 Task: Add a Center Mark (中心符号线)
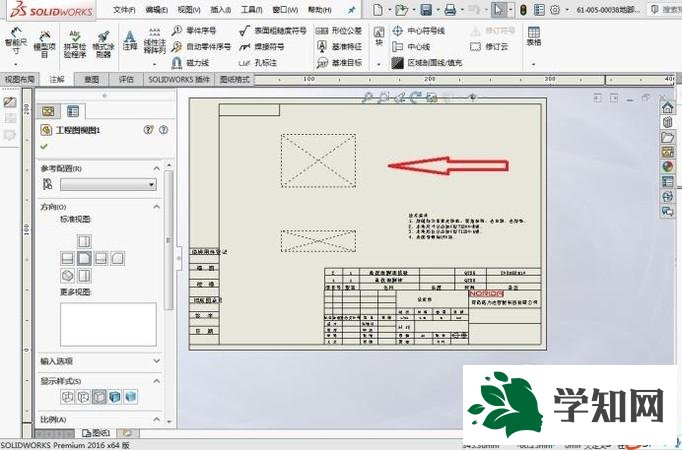point(418,30)
